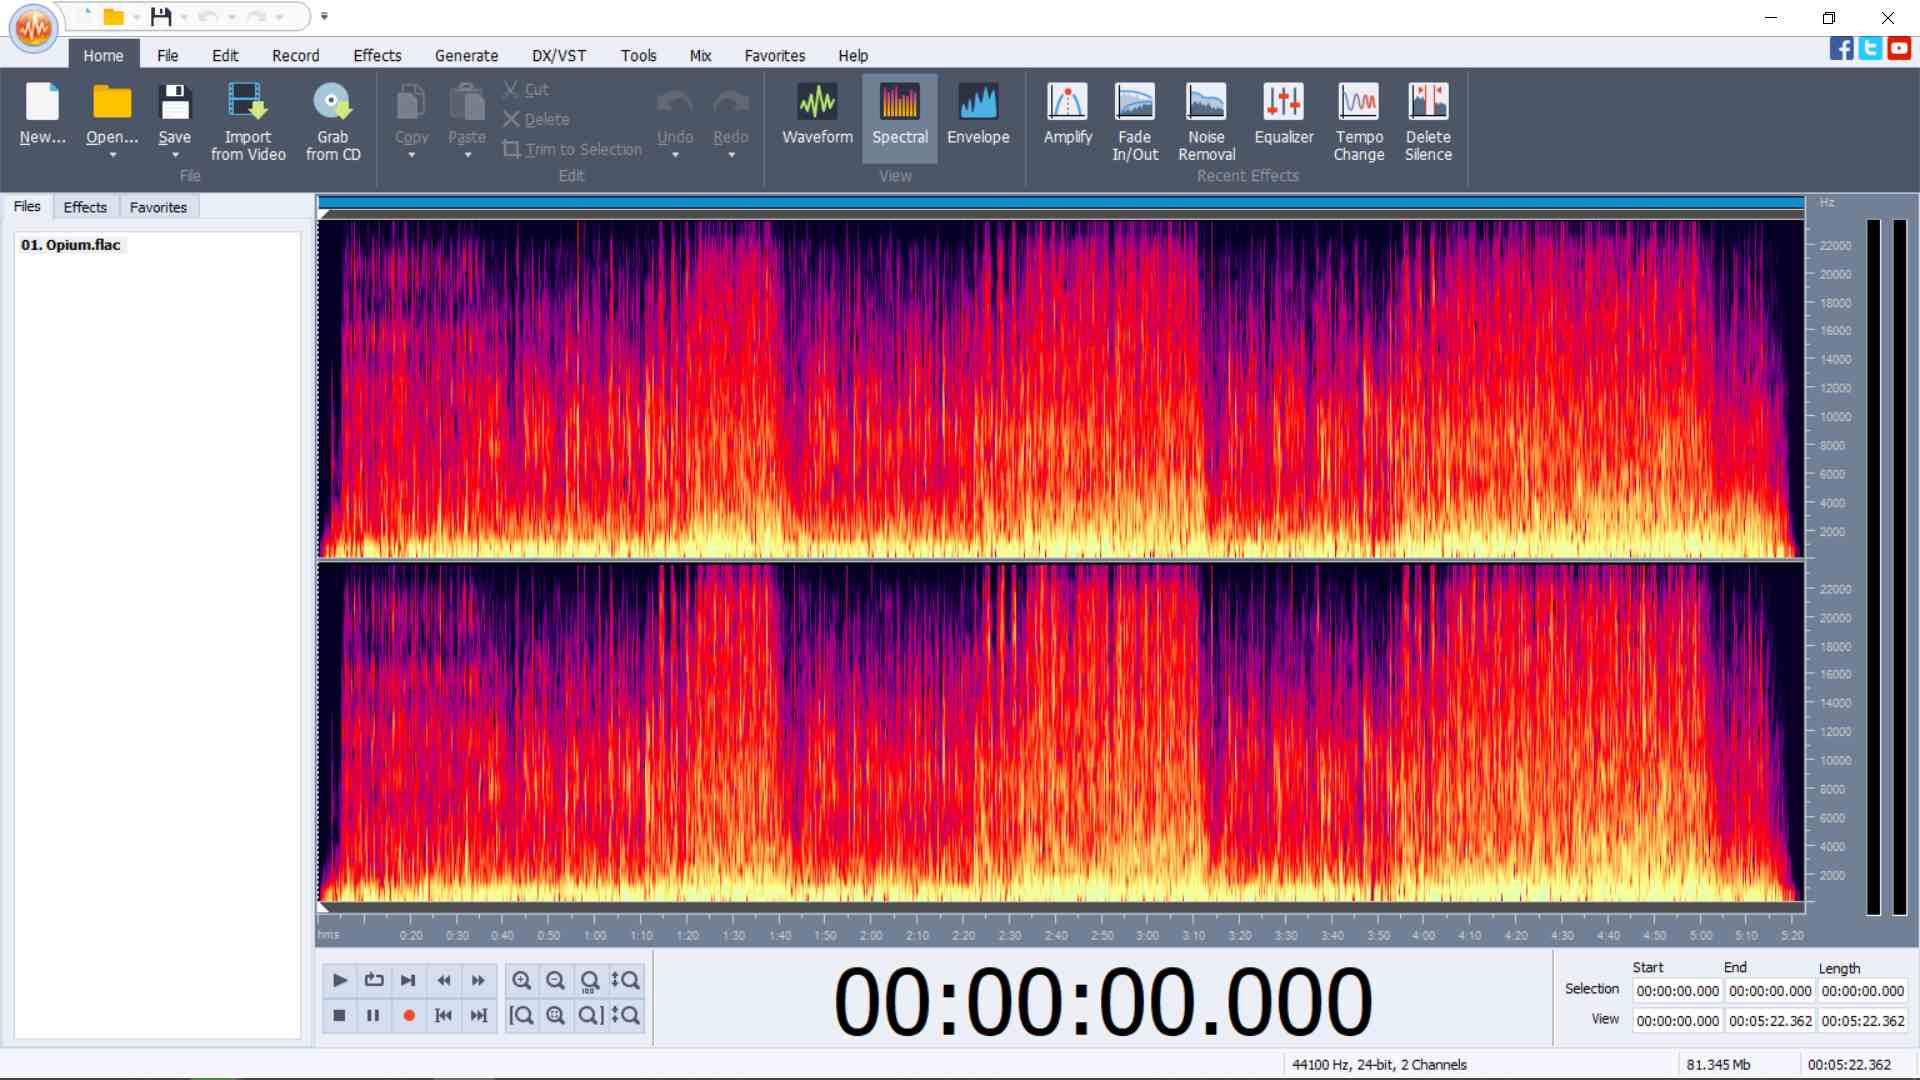
Task: Open the Equalizer effect
Action: [x=1283, y=117]
